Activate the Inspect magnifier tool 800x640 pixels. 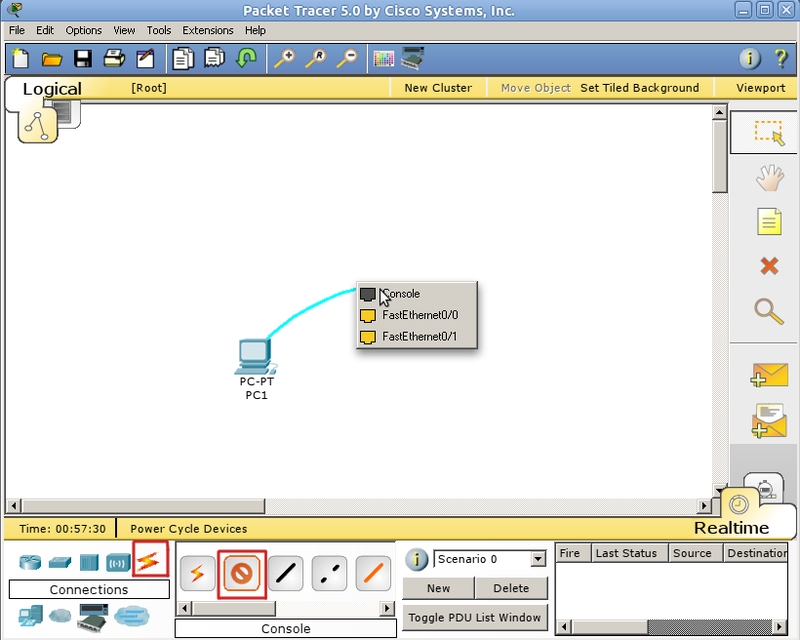[768, 311]
